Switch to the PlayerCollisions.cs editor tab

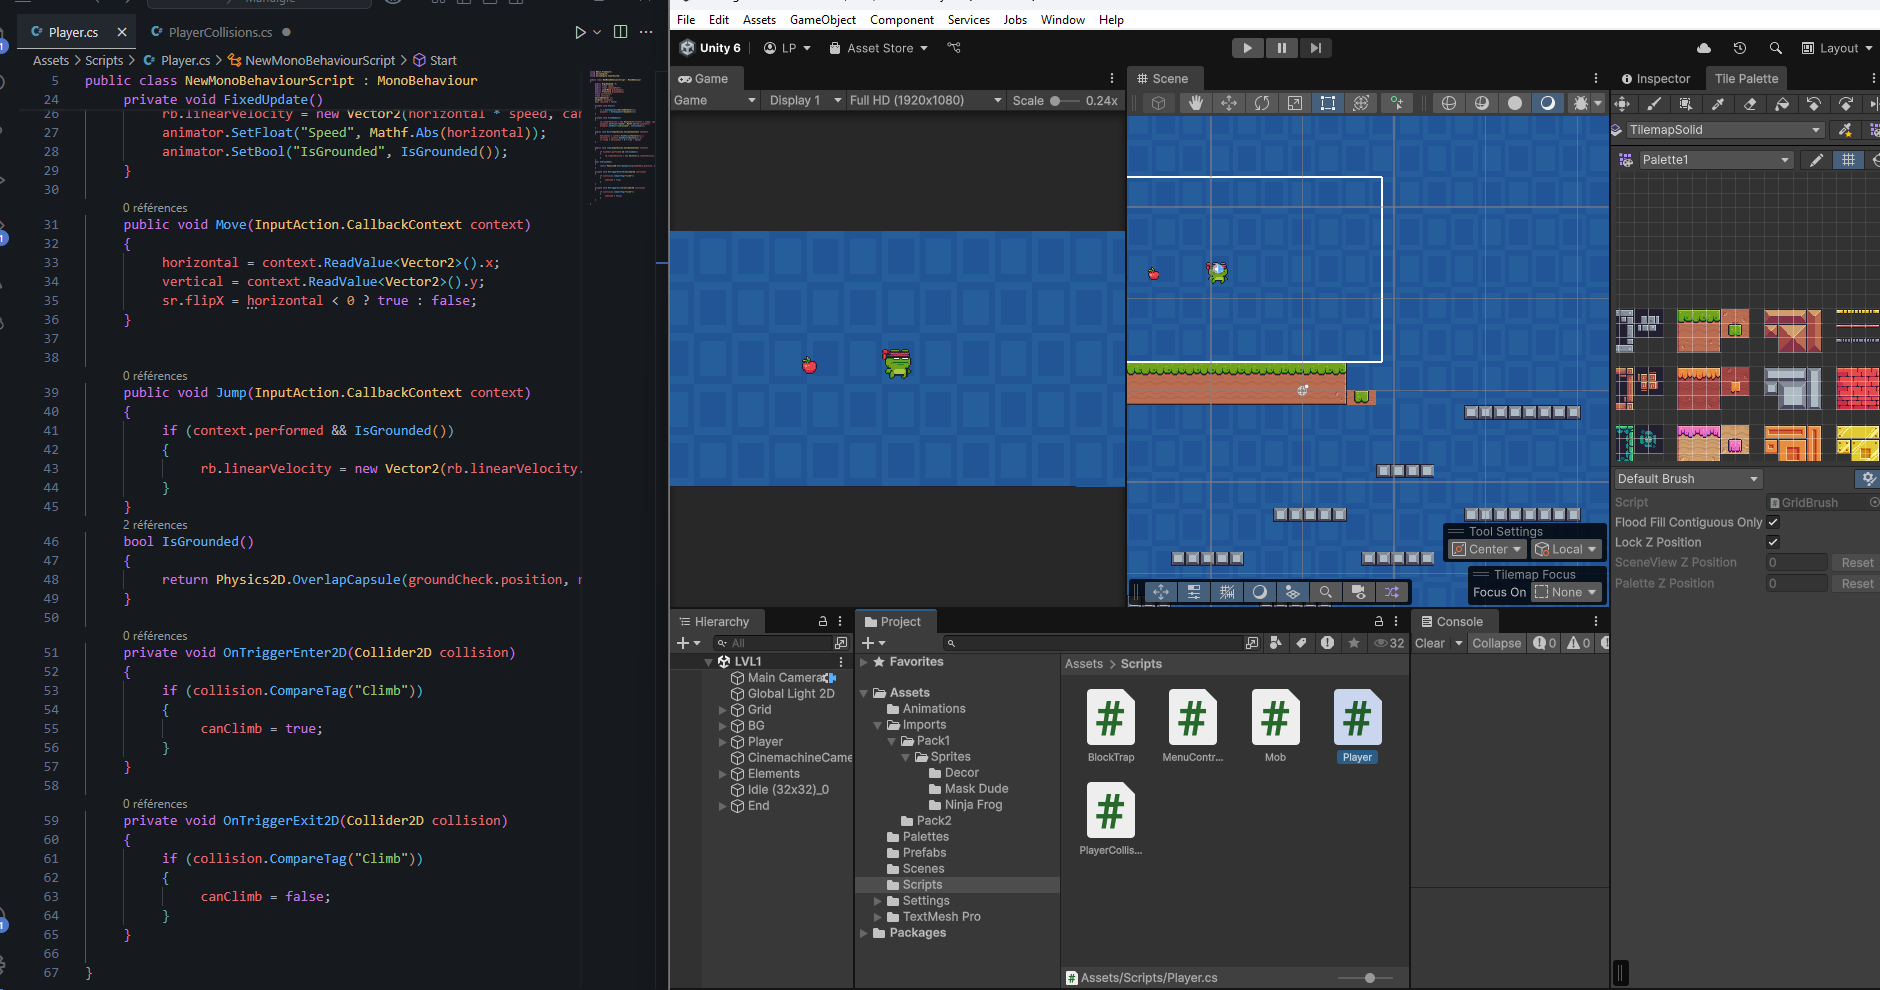[220, 32]
